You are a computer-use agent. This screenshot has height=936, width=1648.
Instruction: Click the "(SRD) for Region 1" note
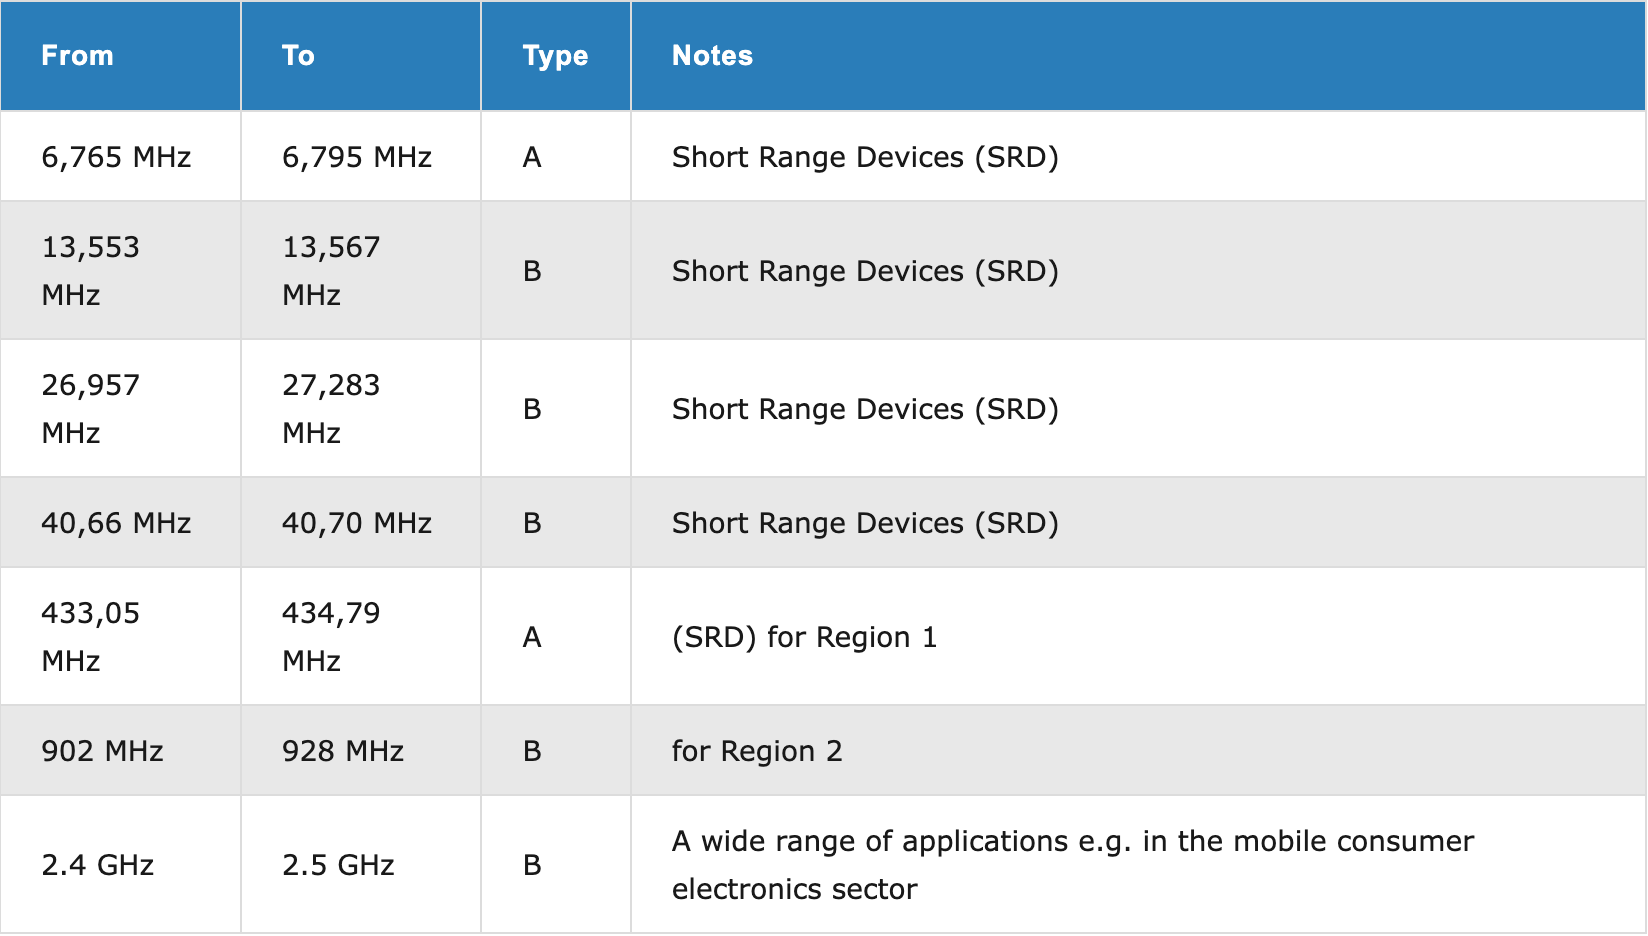[804, 637]
